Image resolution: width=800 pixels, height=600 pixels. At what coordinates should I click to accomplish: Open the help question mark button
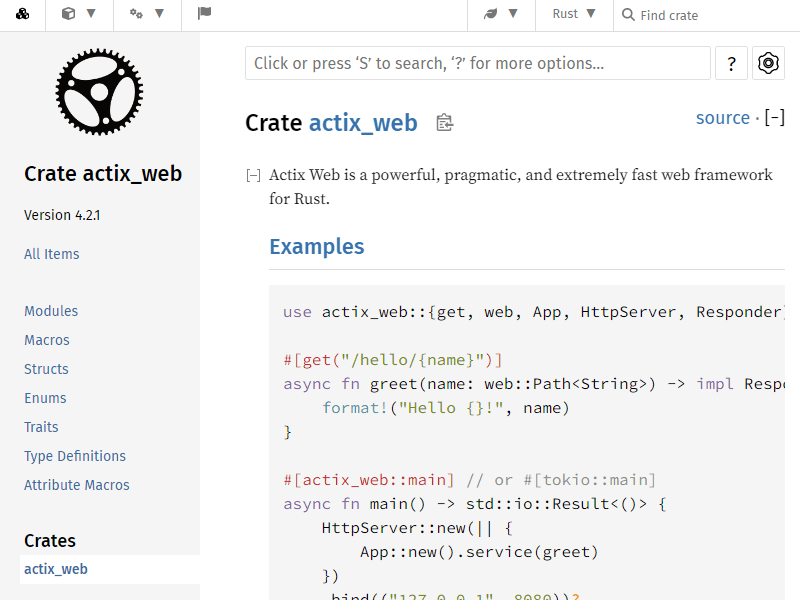pyautogui.click(x=731, y=63)
